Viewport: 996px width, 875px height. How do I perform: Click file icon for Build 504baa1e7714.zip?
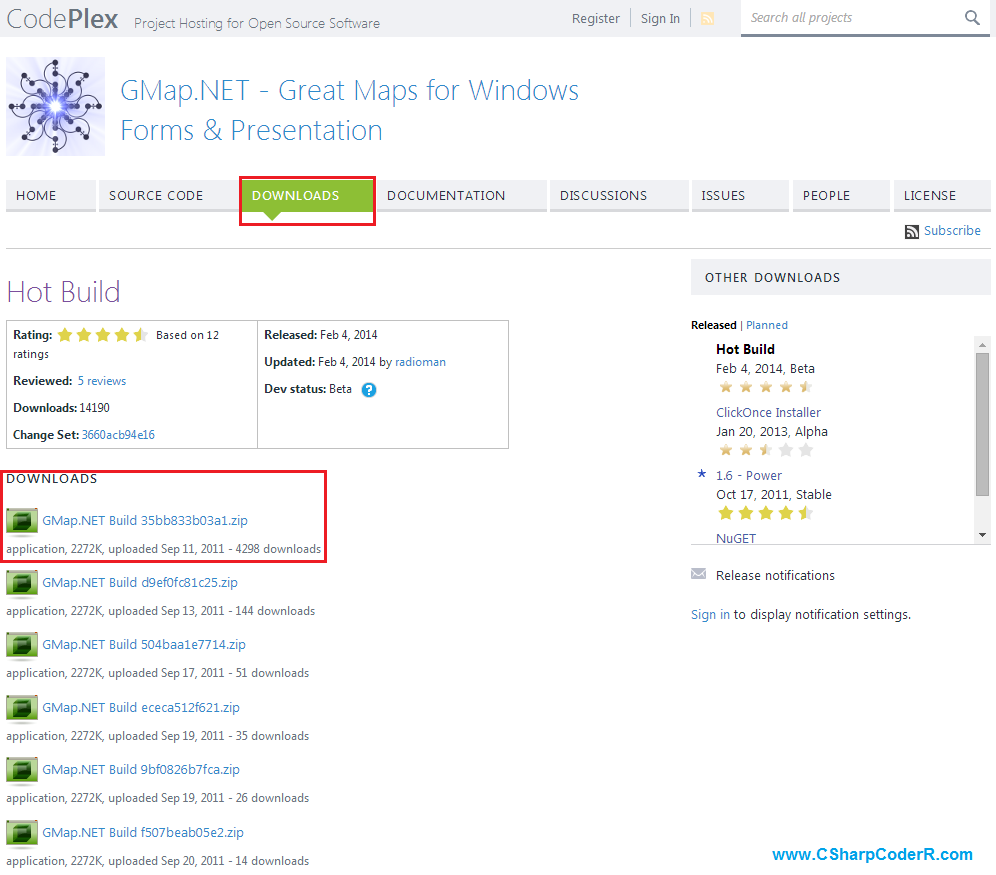[x=22, y=646]
